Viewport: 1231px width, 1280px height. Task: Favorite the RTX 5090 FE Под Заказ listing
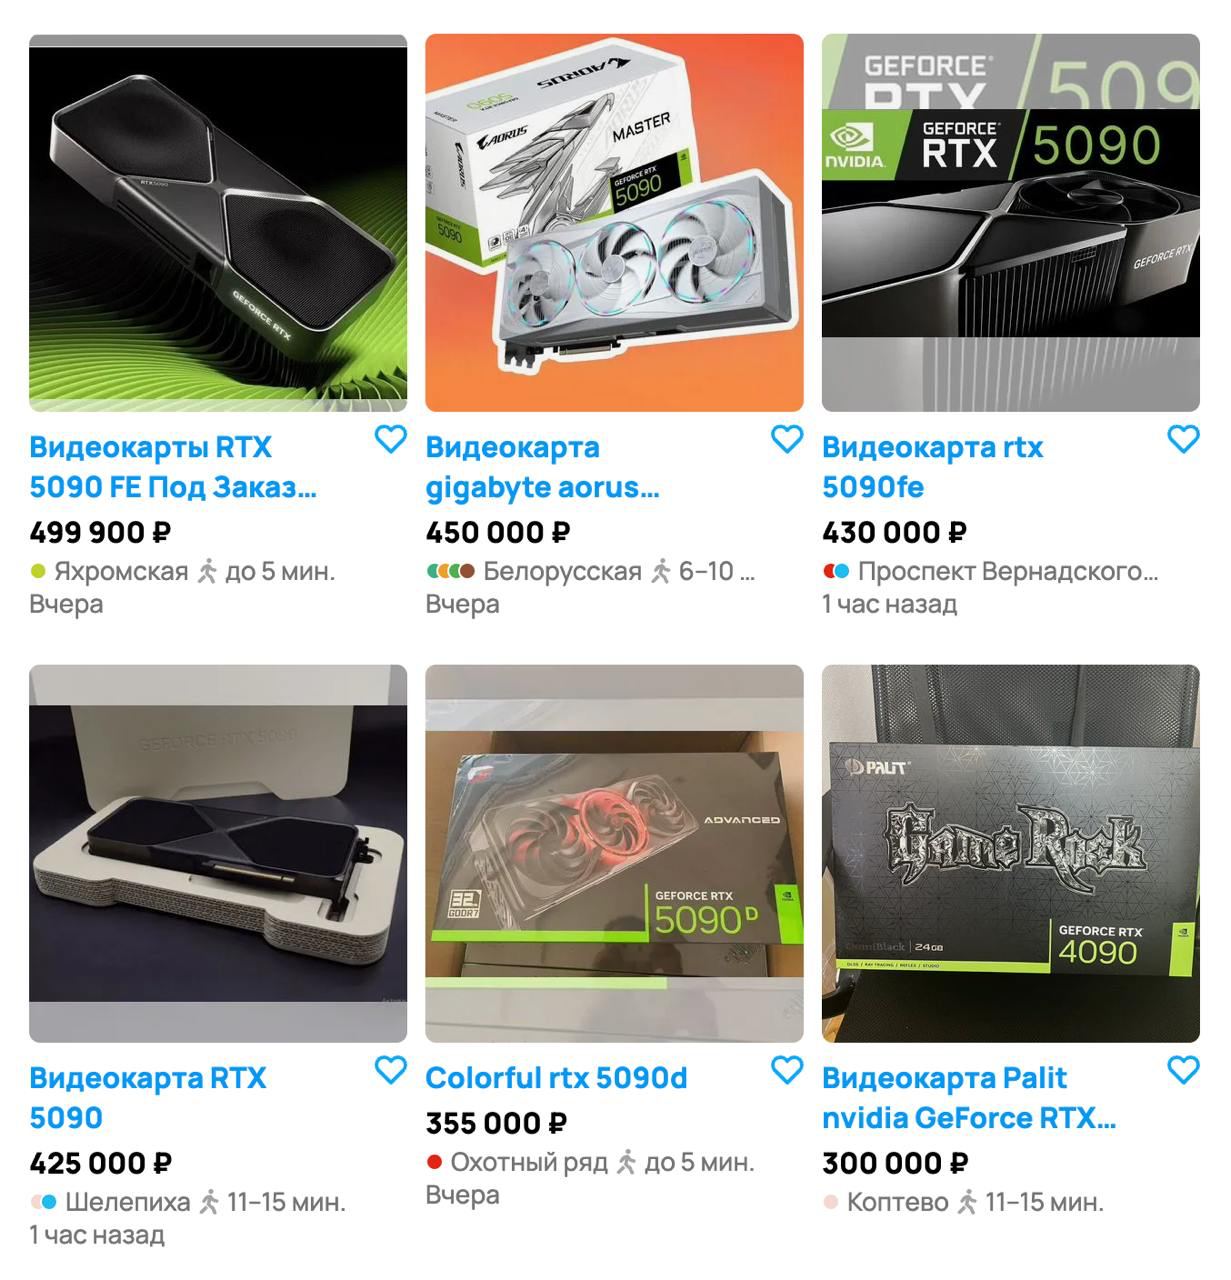[390, 439]
